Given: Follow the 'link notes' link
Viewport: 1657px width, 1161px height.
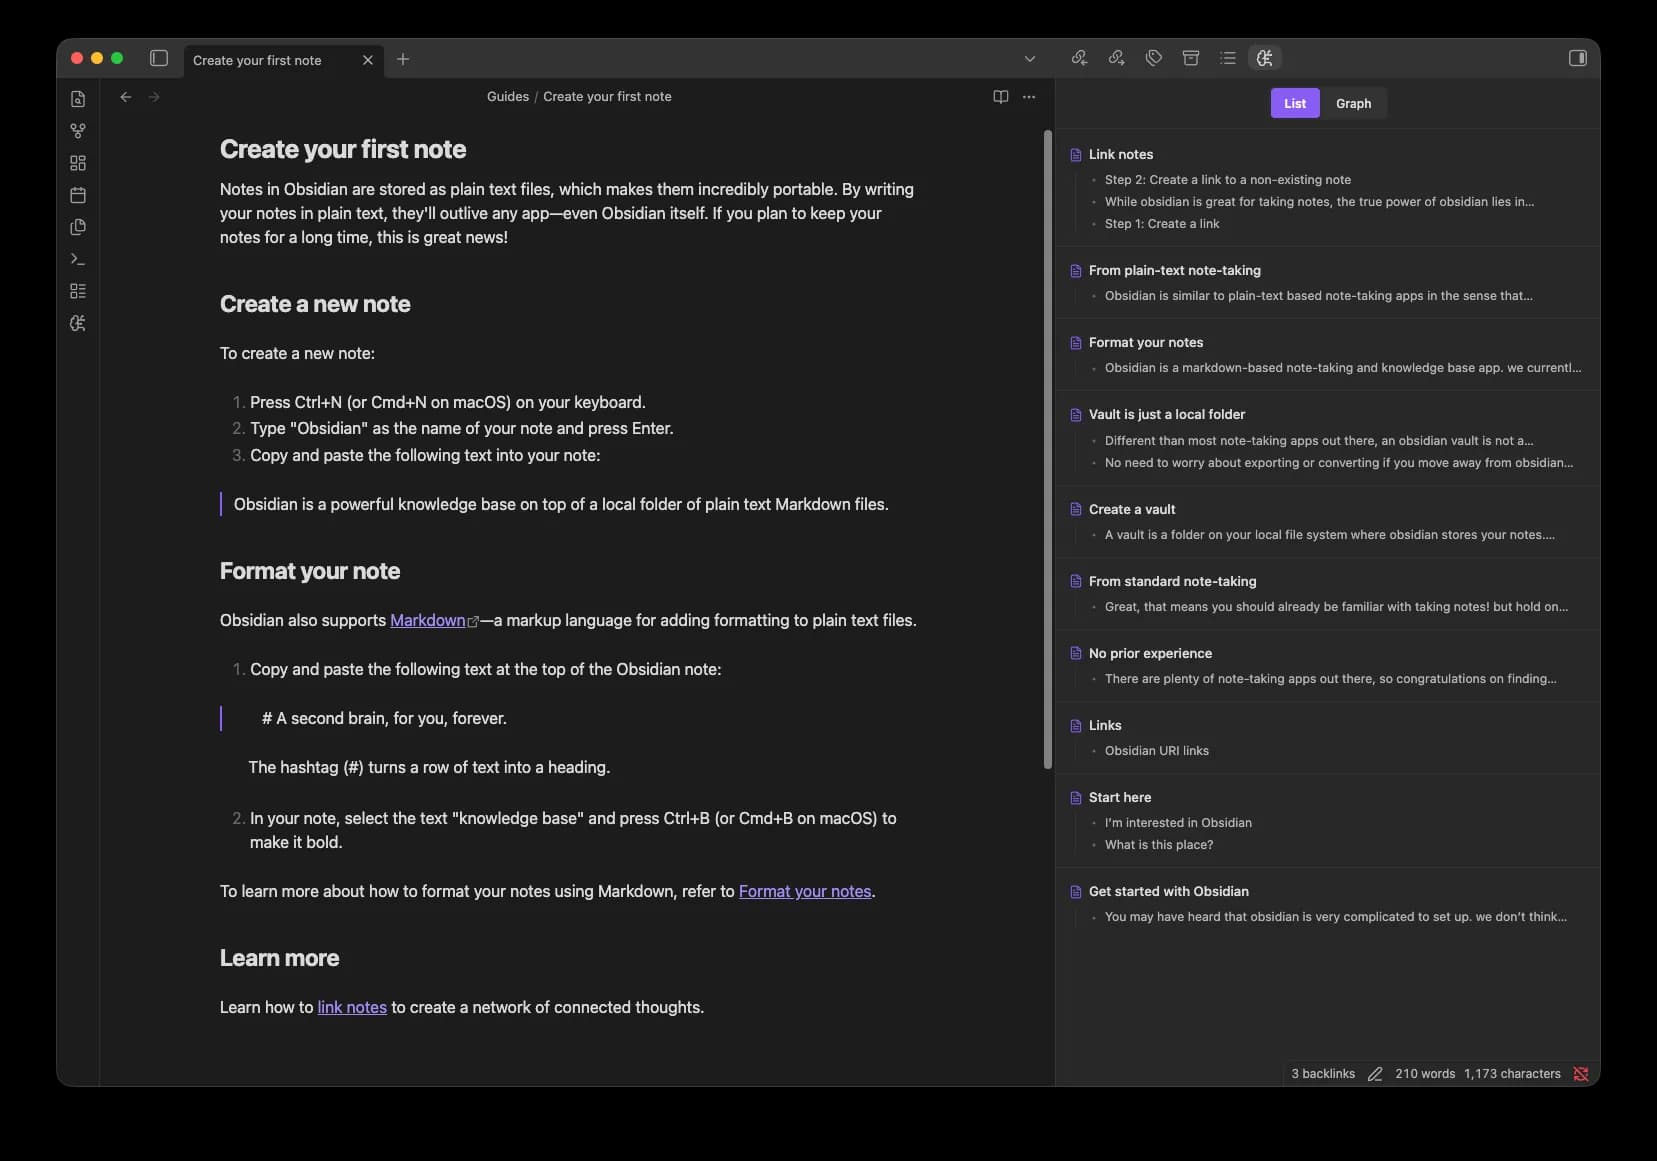Looking at the screenshot, I should click(352, 1007).
